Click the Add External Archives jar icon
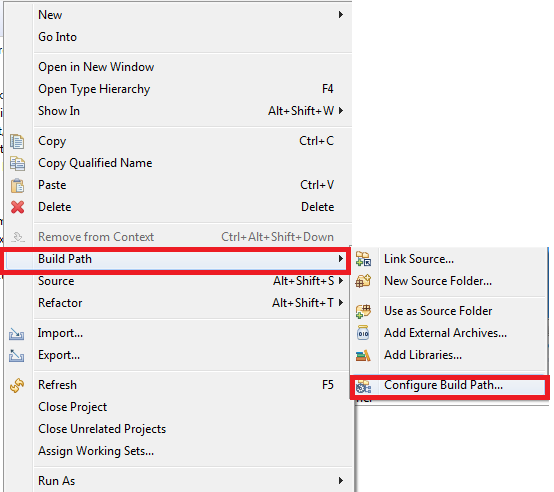 pos(363,333)
